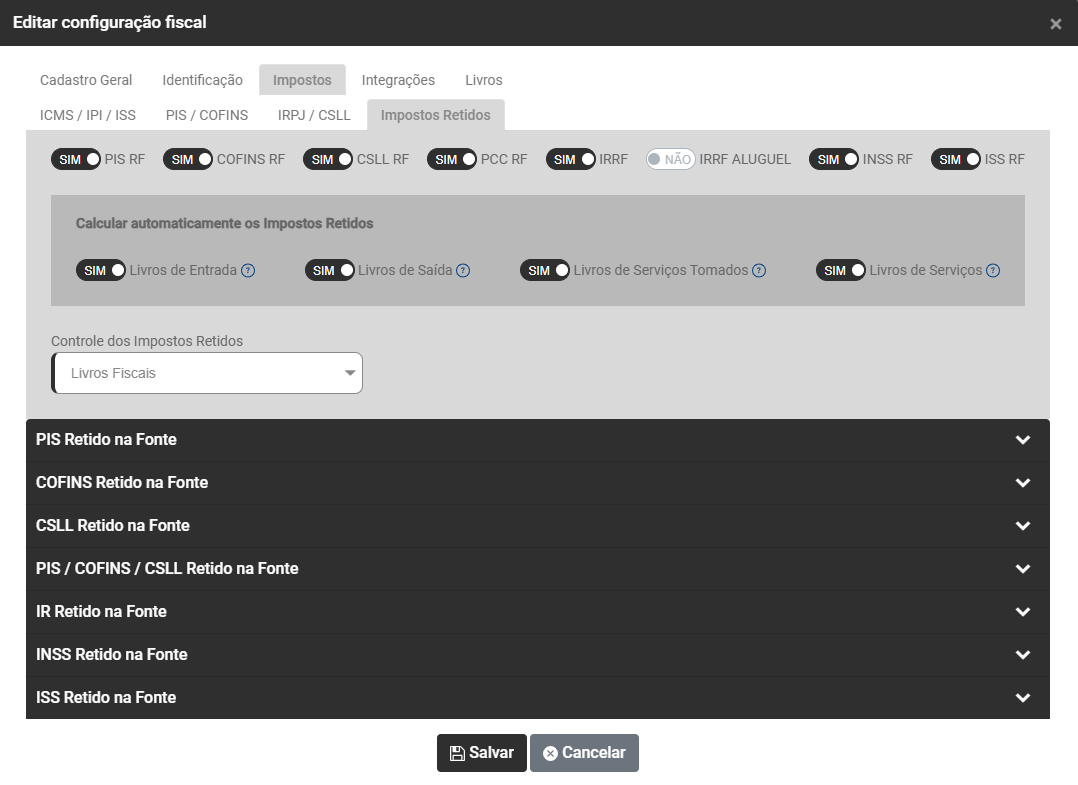This screenshot has height=785, width=1078.
Task: Click help icon next to Livros de Entrada
Action: pyautogui.click(x=248, y=270)
